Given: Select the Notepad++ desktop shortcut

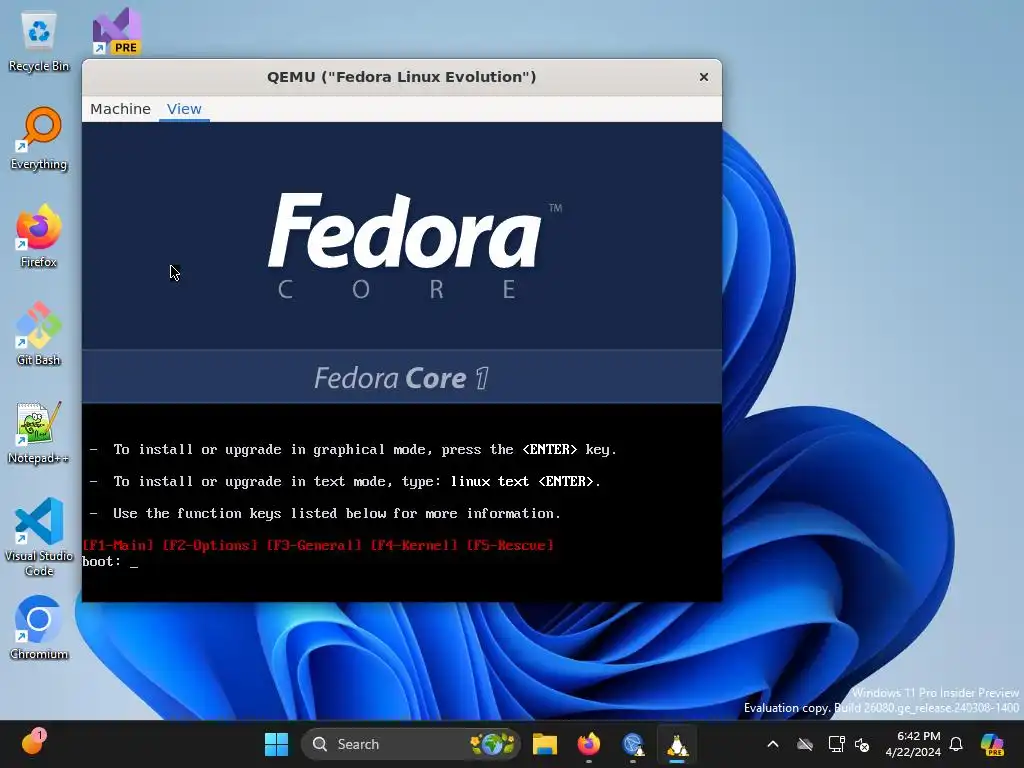Looking at the screenshot, I should (39, 432).
